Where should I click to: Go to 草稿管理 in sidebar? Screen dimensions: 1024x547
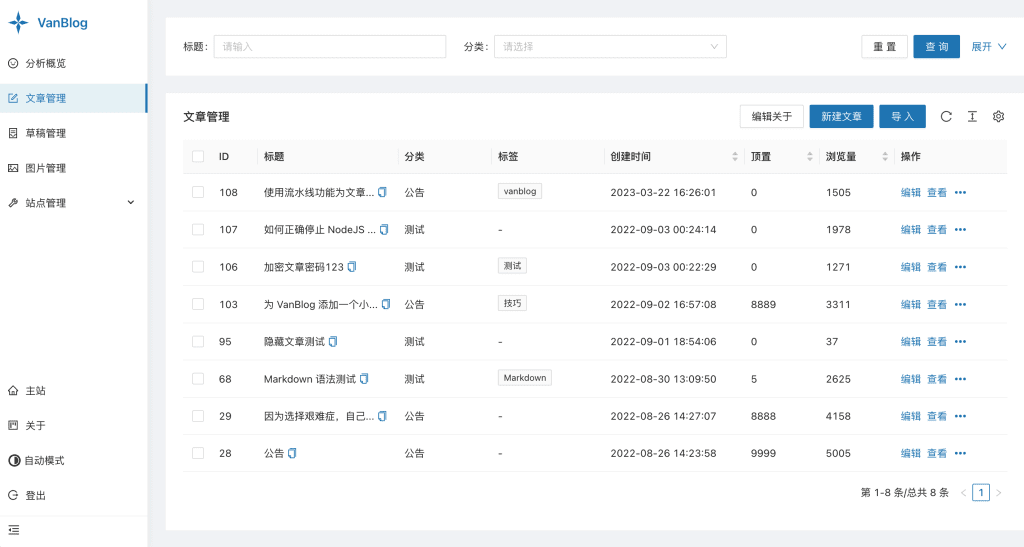(46, 133)
